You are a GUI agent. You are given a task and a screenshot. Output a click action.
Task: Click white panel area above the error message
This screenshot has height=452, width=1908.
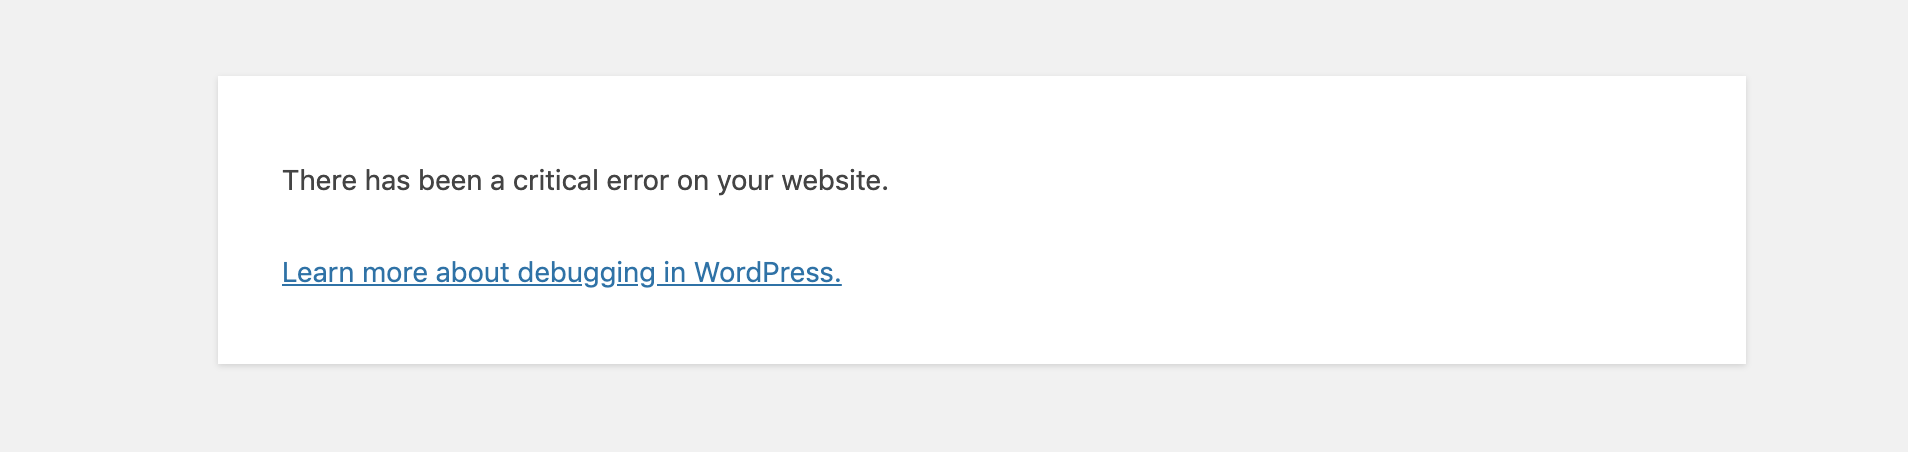coord(980,115)
